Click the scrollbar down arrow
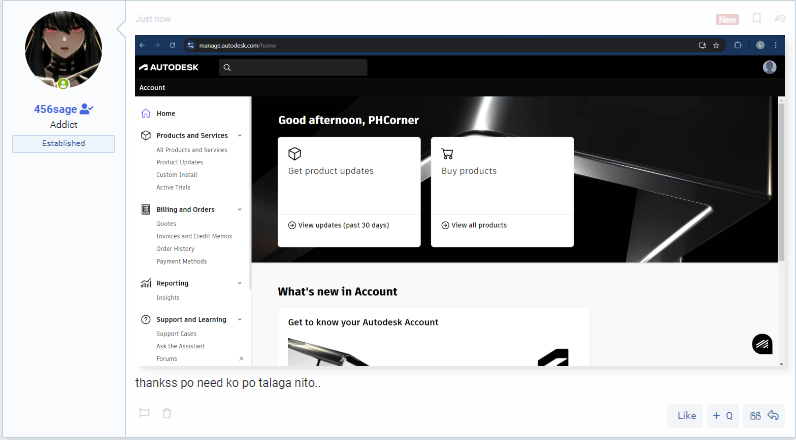This screenshot has height=440, width=796. 781,363
